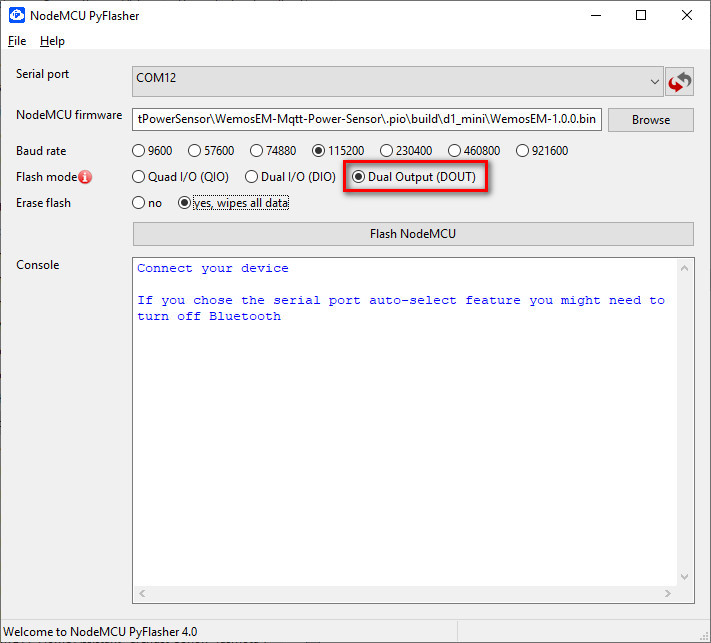Select 57600 baud rate
The image size is (711, 643).
[x=211, y=151]
